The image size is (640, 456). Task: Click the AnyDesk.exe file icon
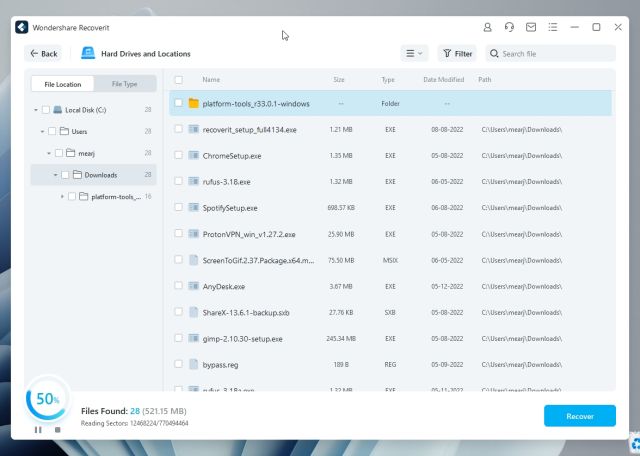click(193, 286)
